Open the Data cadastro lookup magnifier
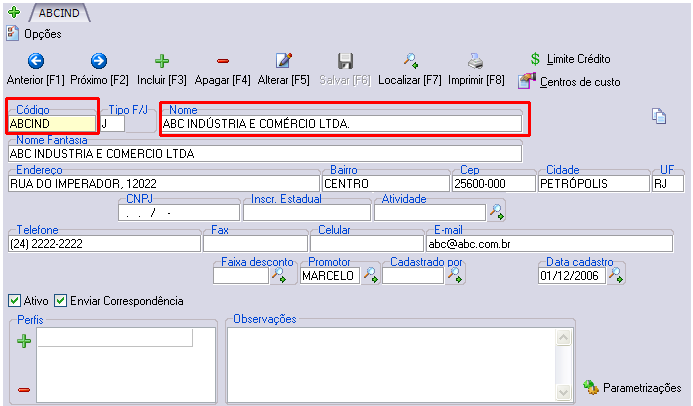This screenshot has height=406, width=693. click(x=616, y=275)
